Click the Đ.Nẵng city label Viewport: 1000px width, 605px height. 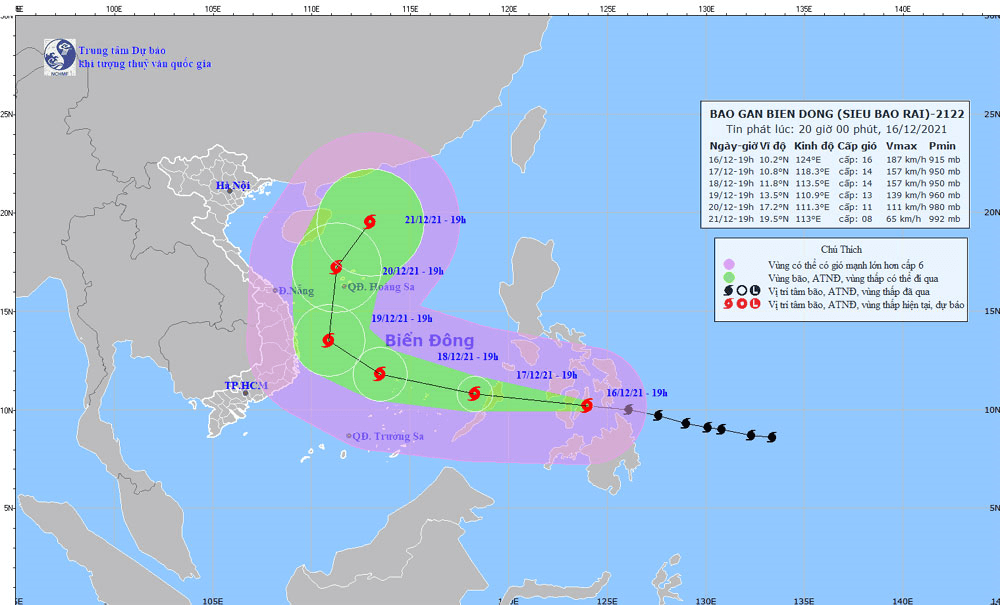click(x=297, y=291)
